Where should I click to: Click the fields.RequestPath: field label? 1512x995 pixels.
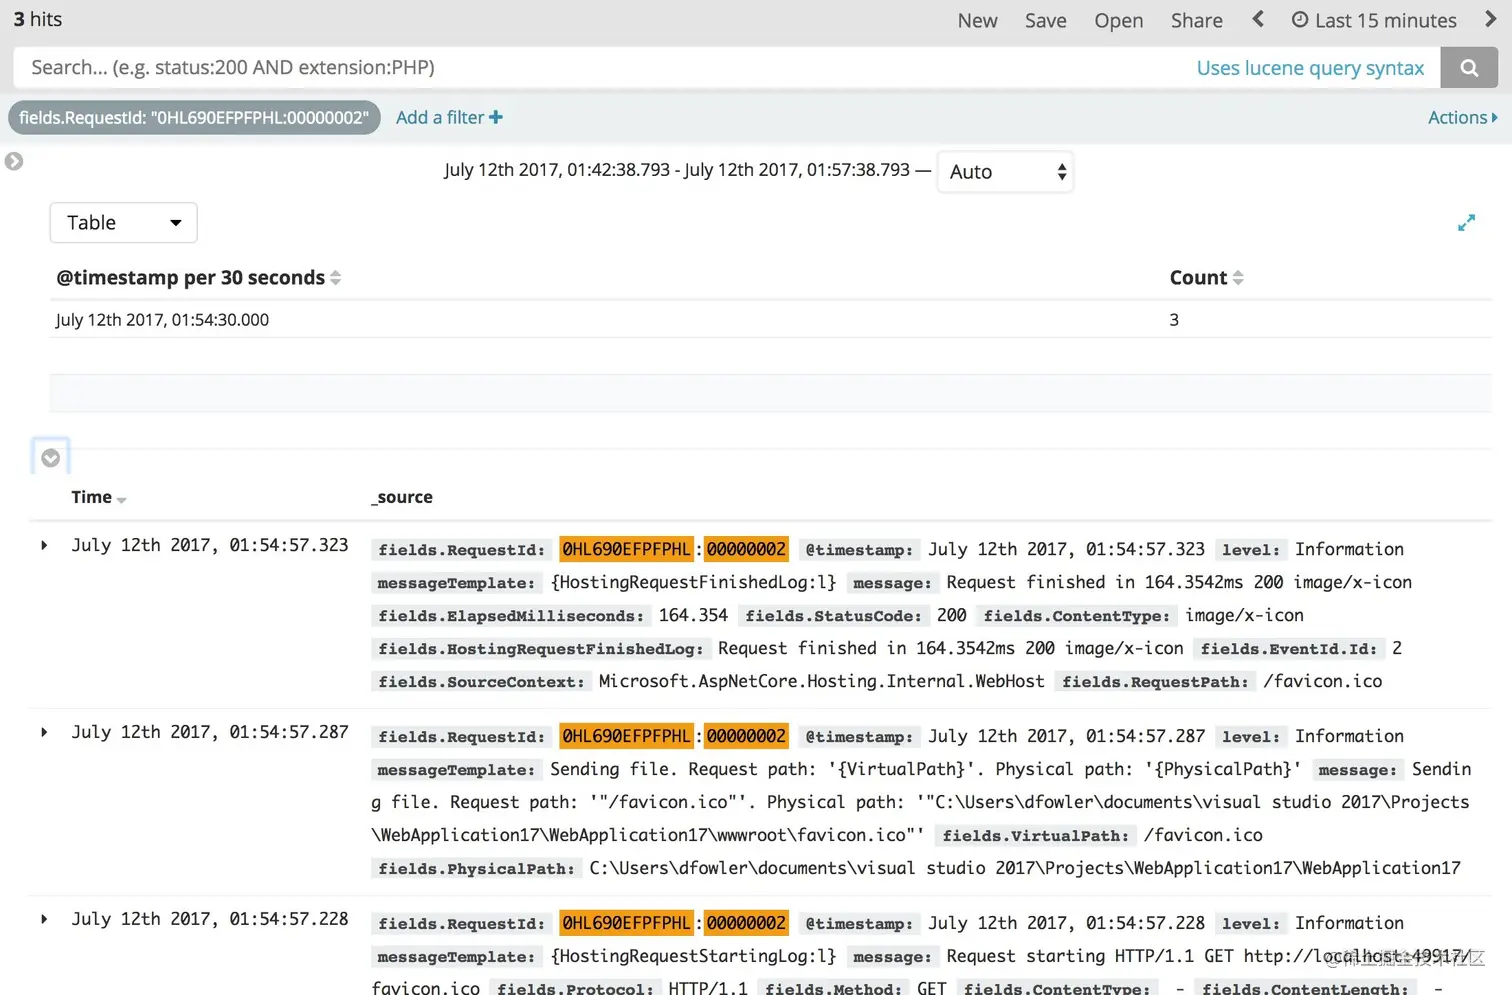(1155, 682)
